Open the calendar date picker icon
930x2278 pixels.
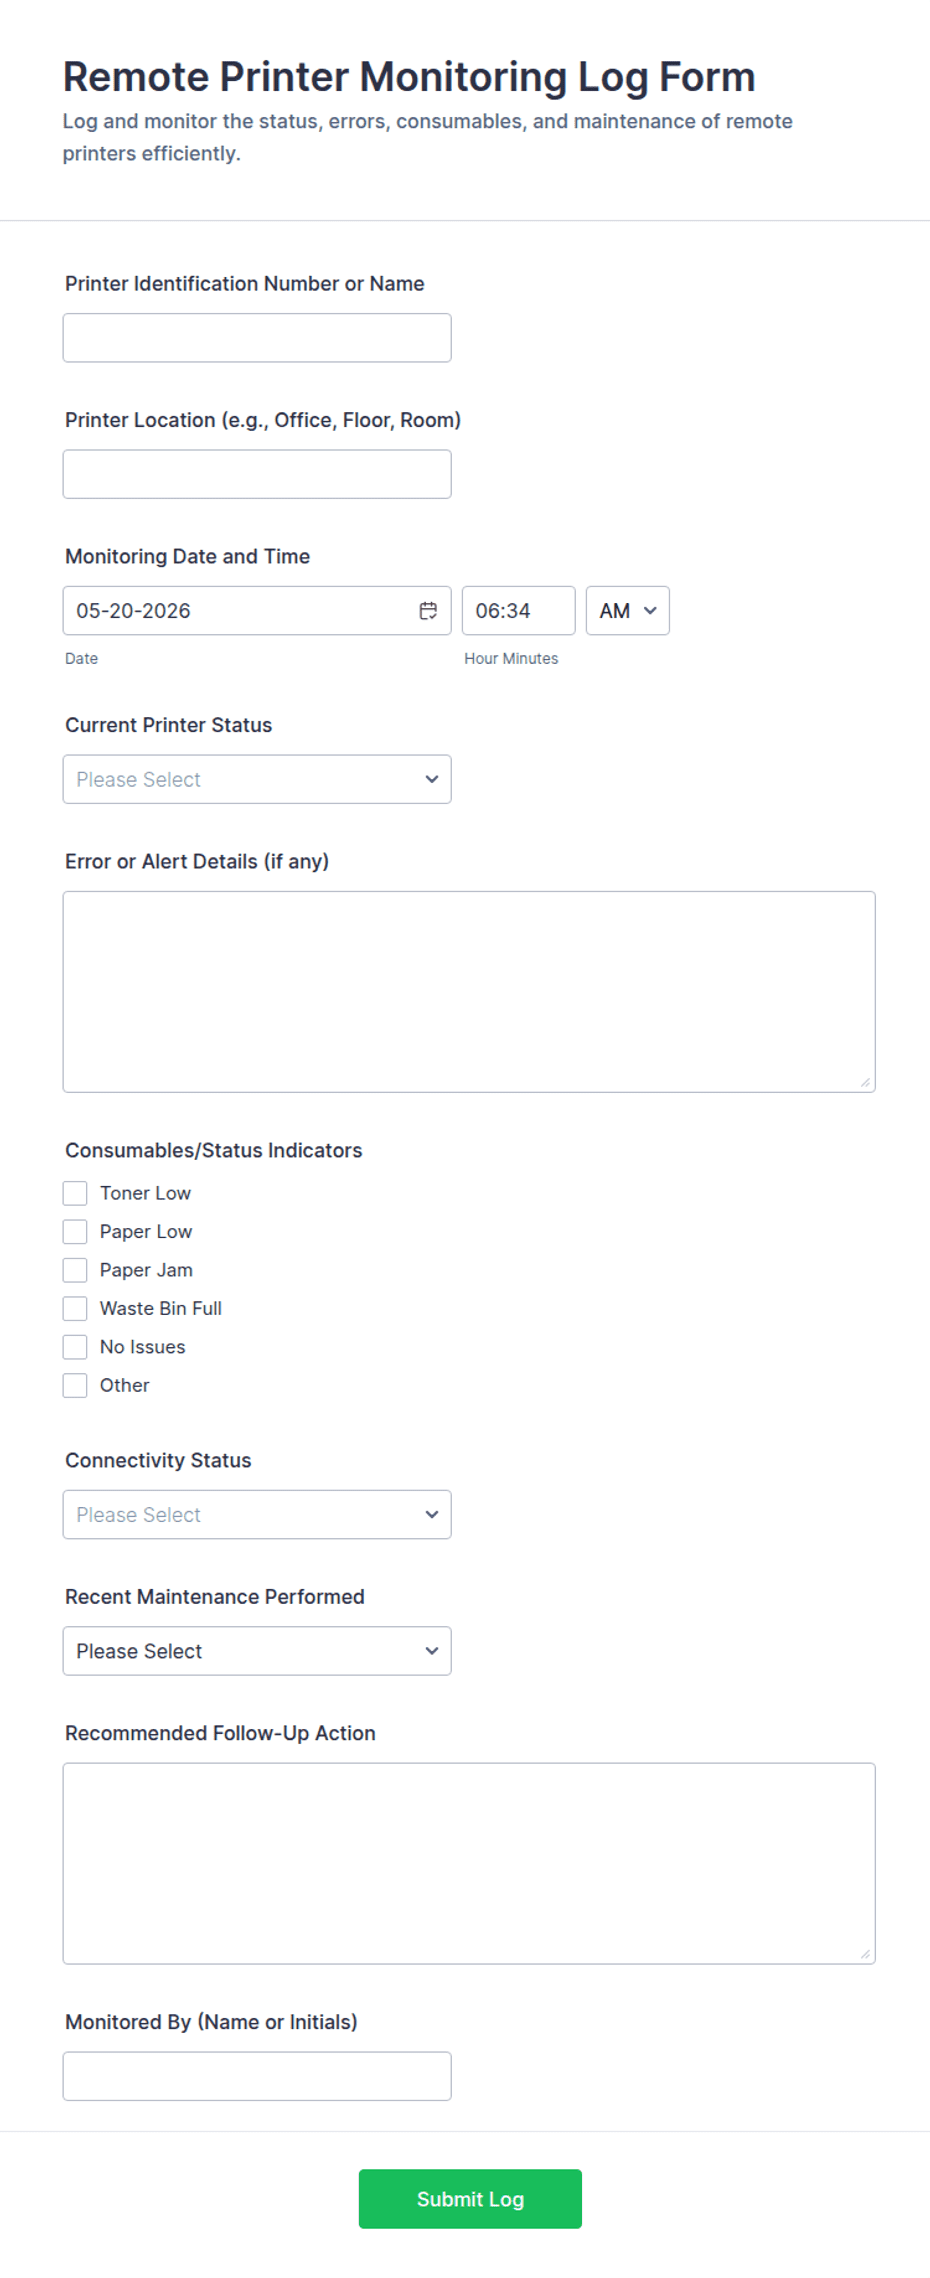pos(428,611)
